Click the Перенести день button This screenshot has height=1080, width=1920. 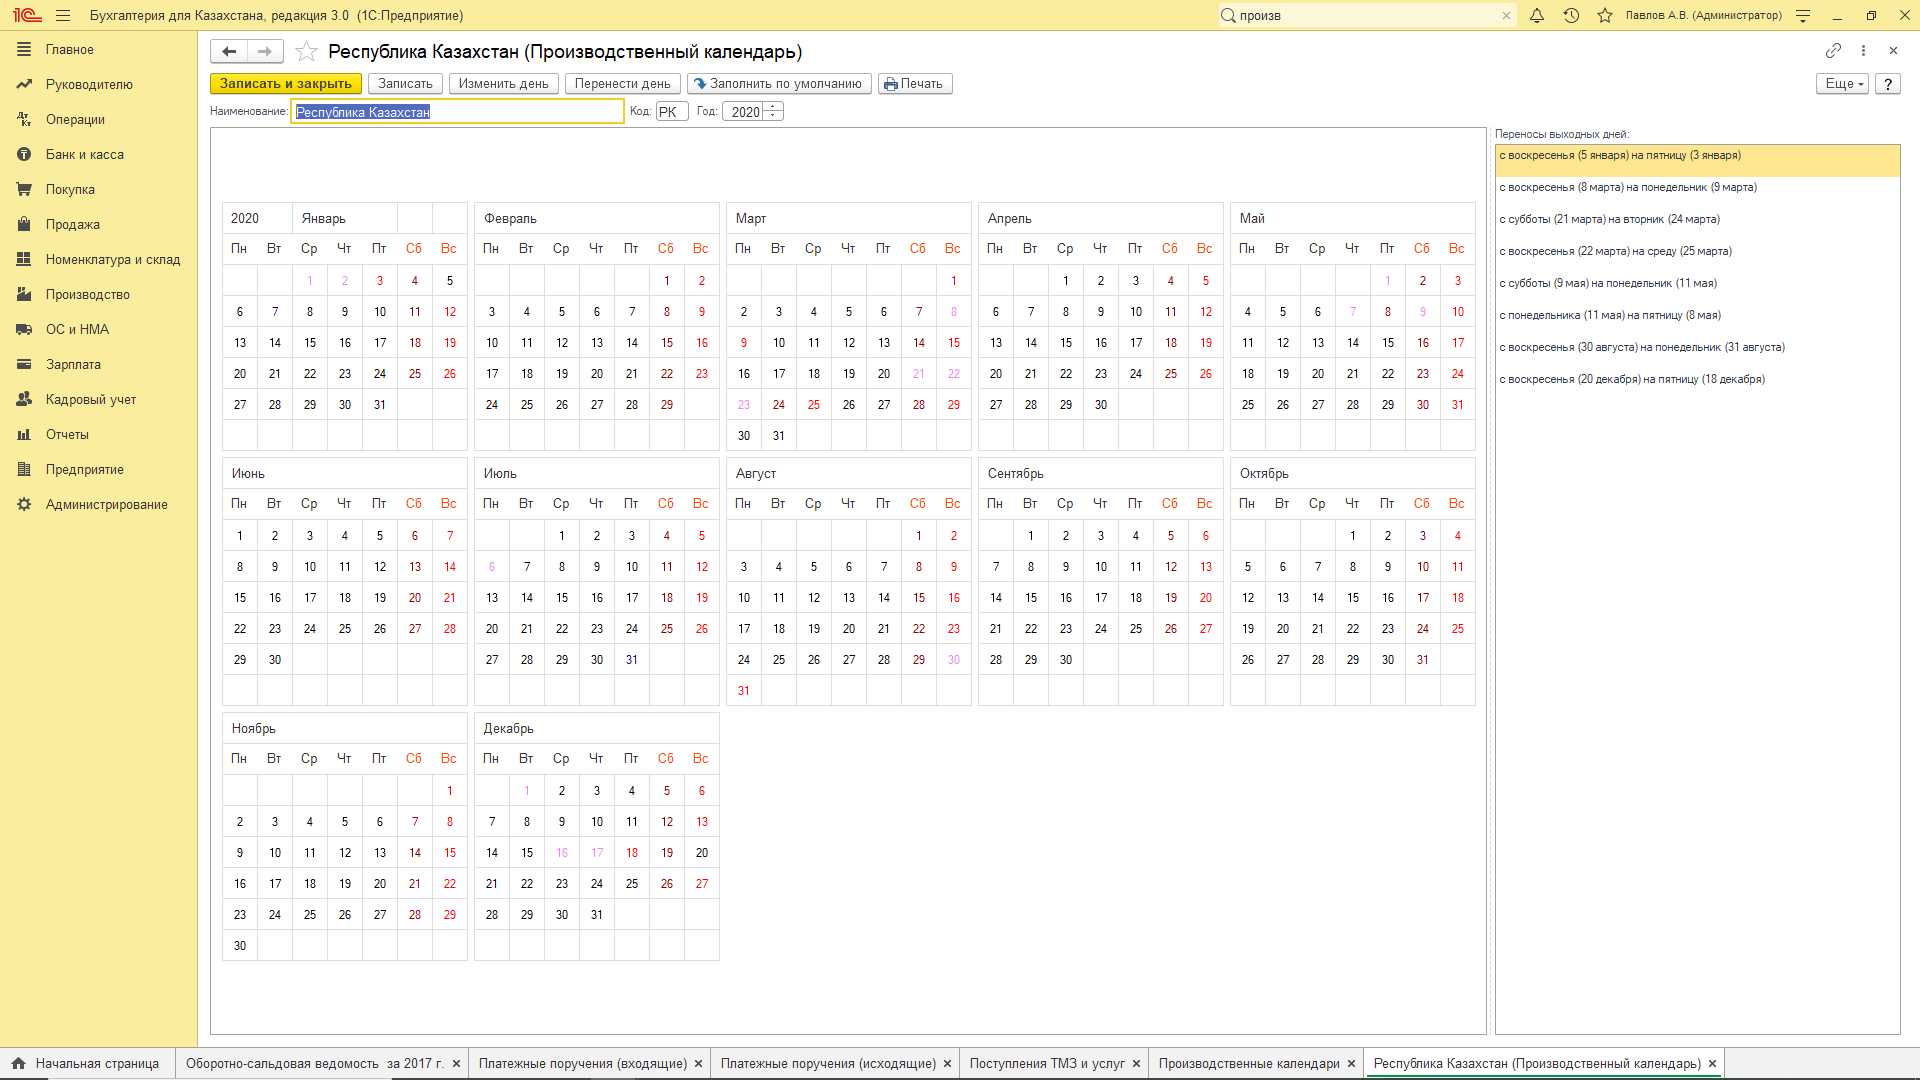(622, 84)
